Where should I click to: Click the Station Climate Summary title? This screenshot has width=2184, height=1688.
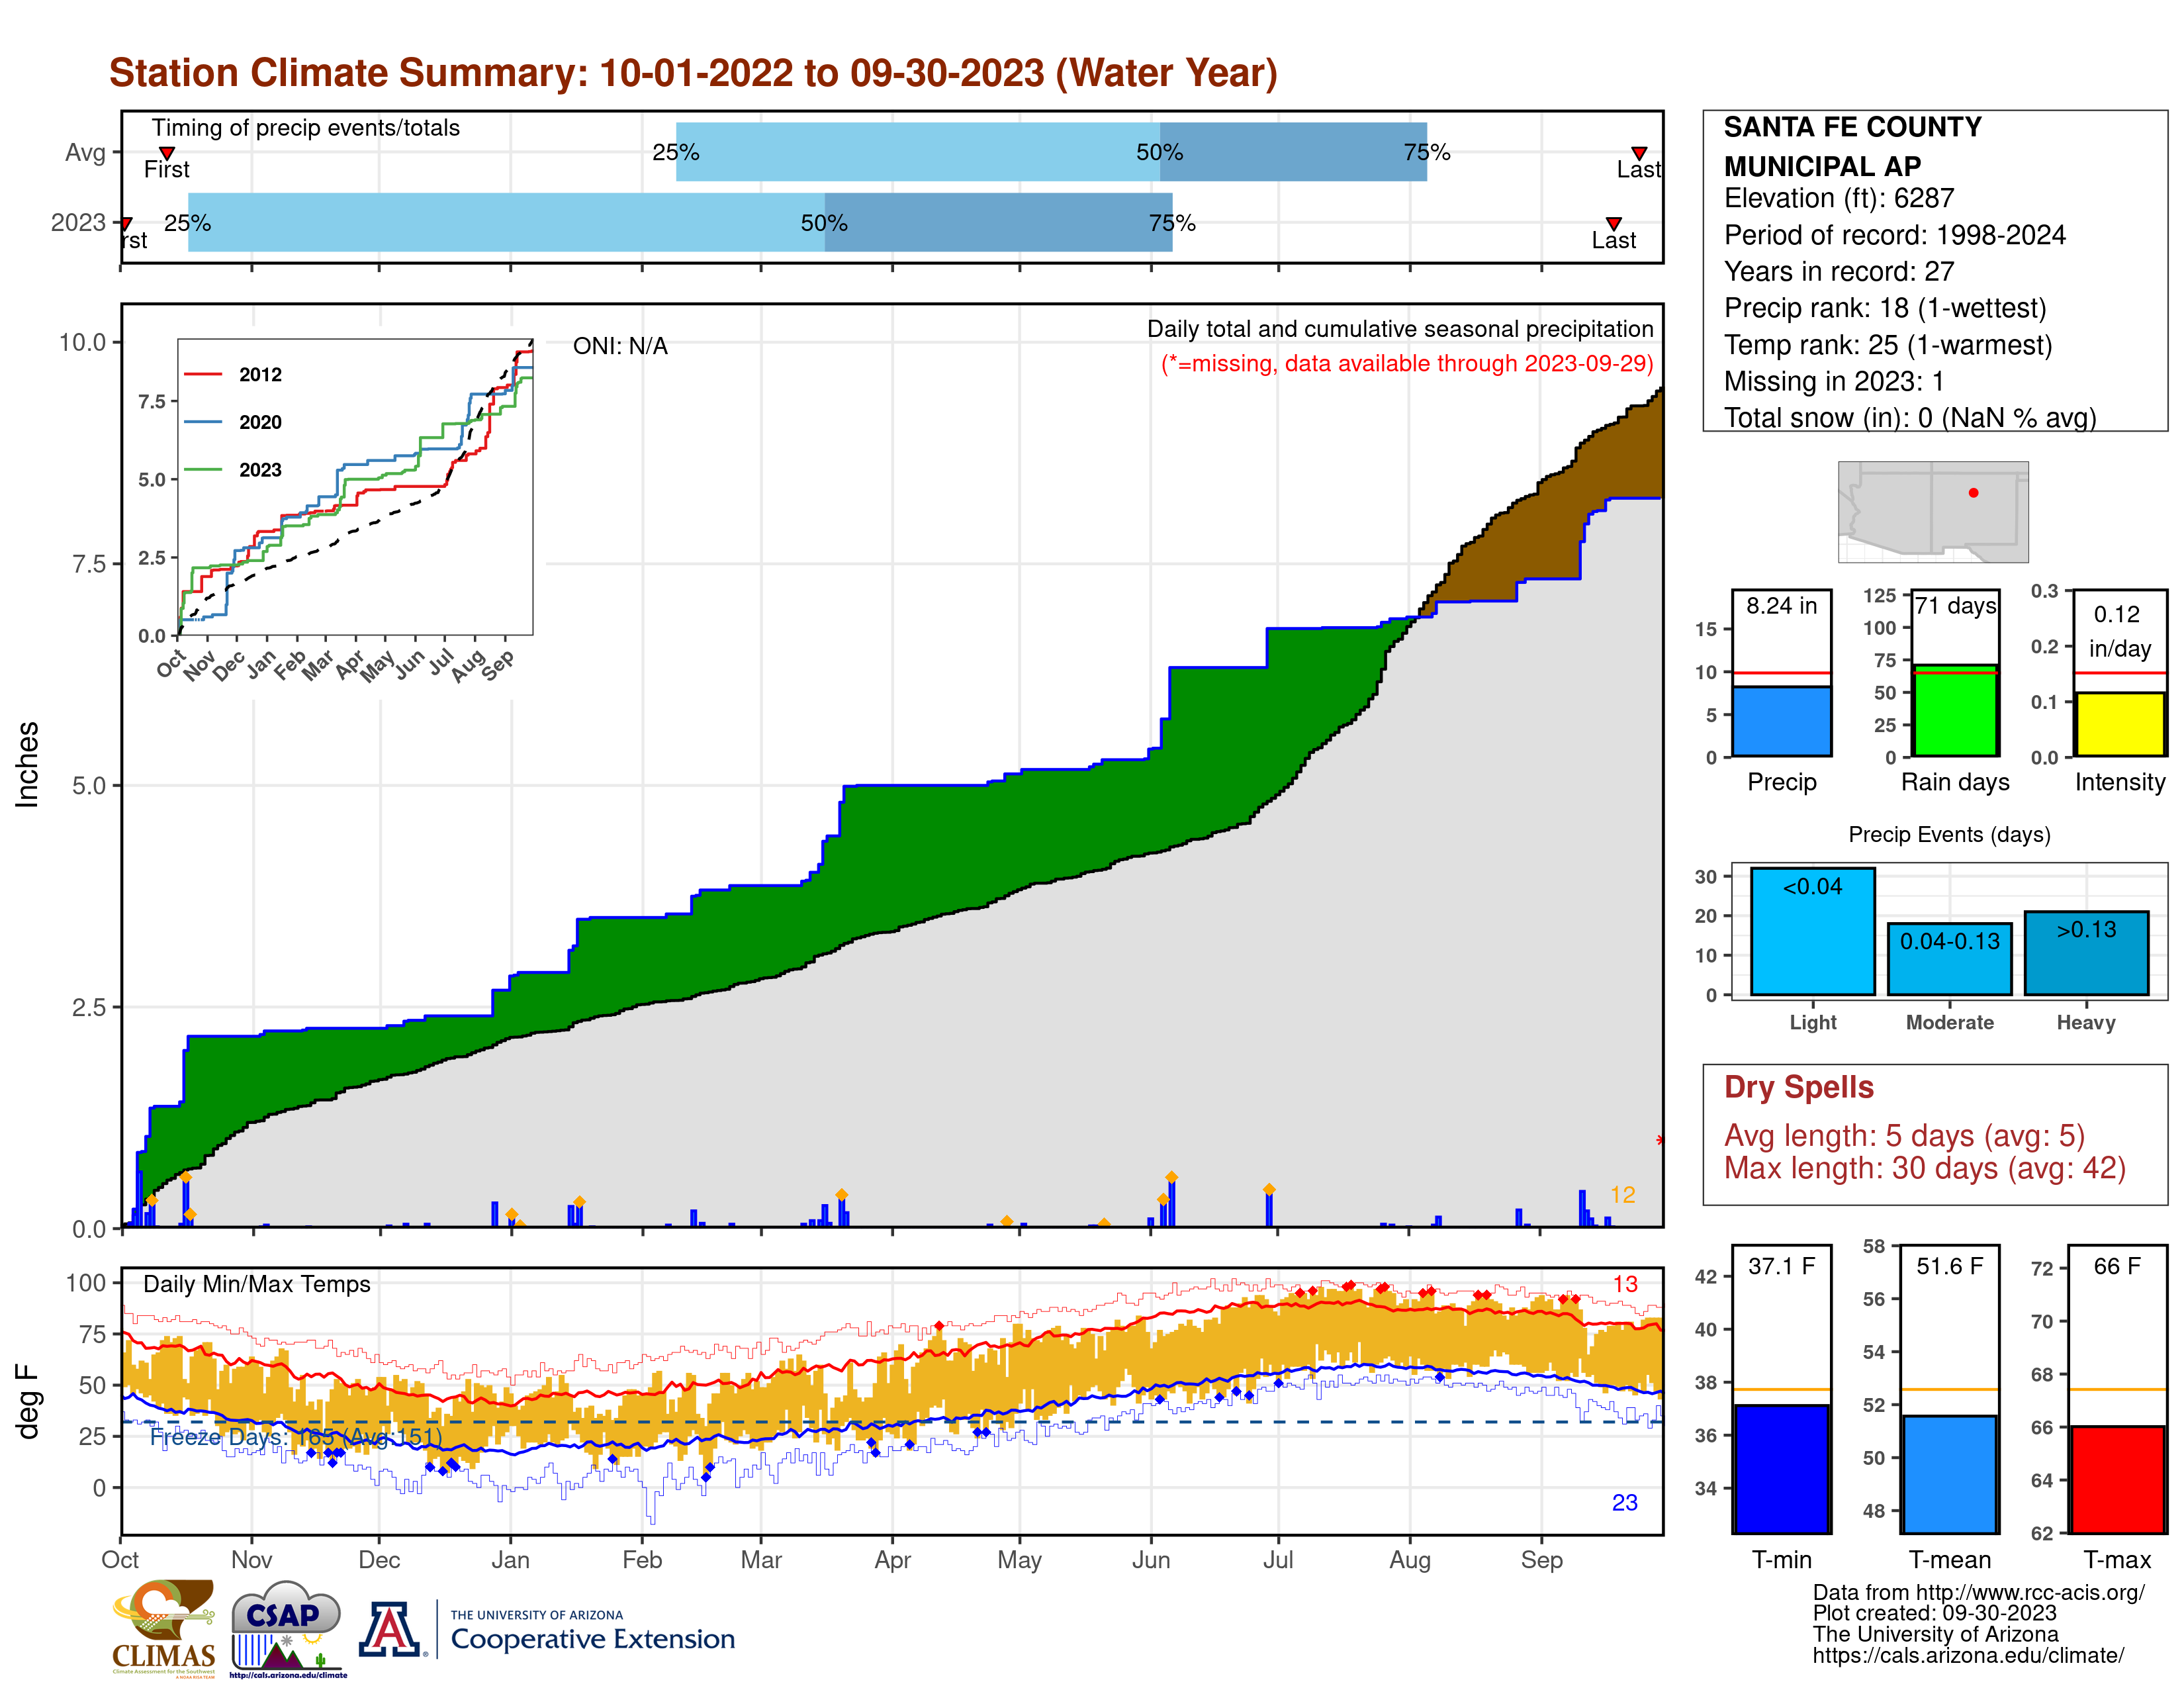pos(693,73)
